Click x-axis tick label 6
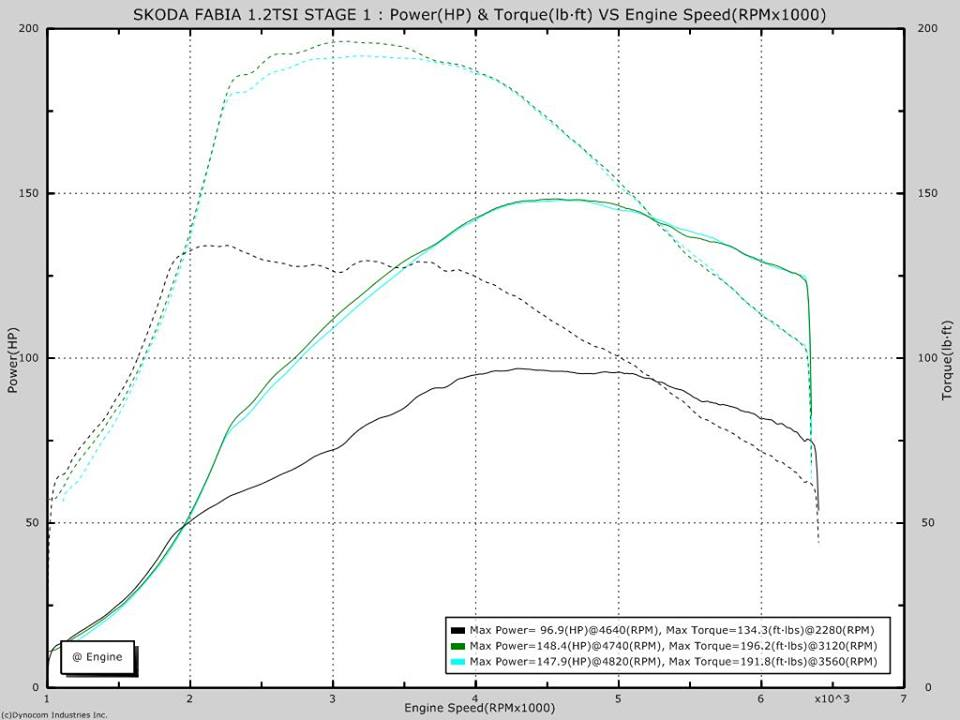The height and width of the screenshot is (720, 960). (x=761, y=699)
